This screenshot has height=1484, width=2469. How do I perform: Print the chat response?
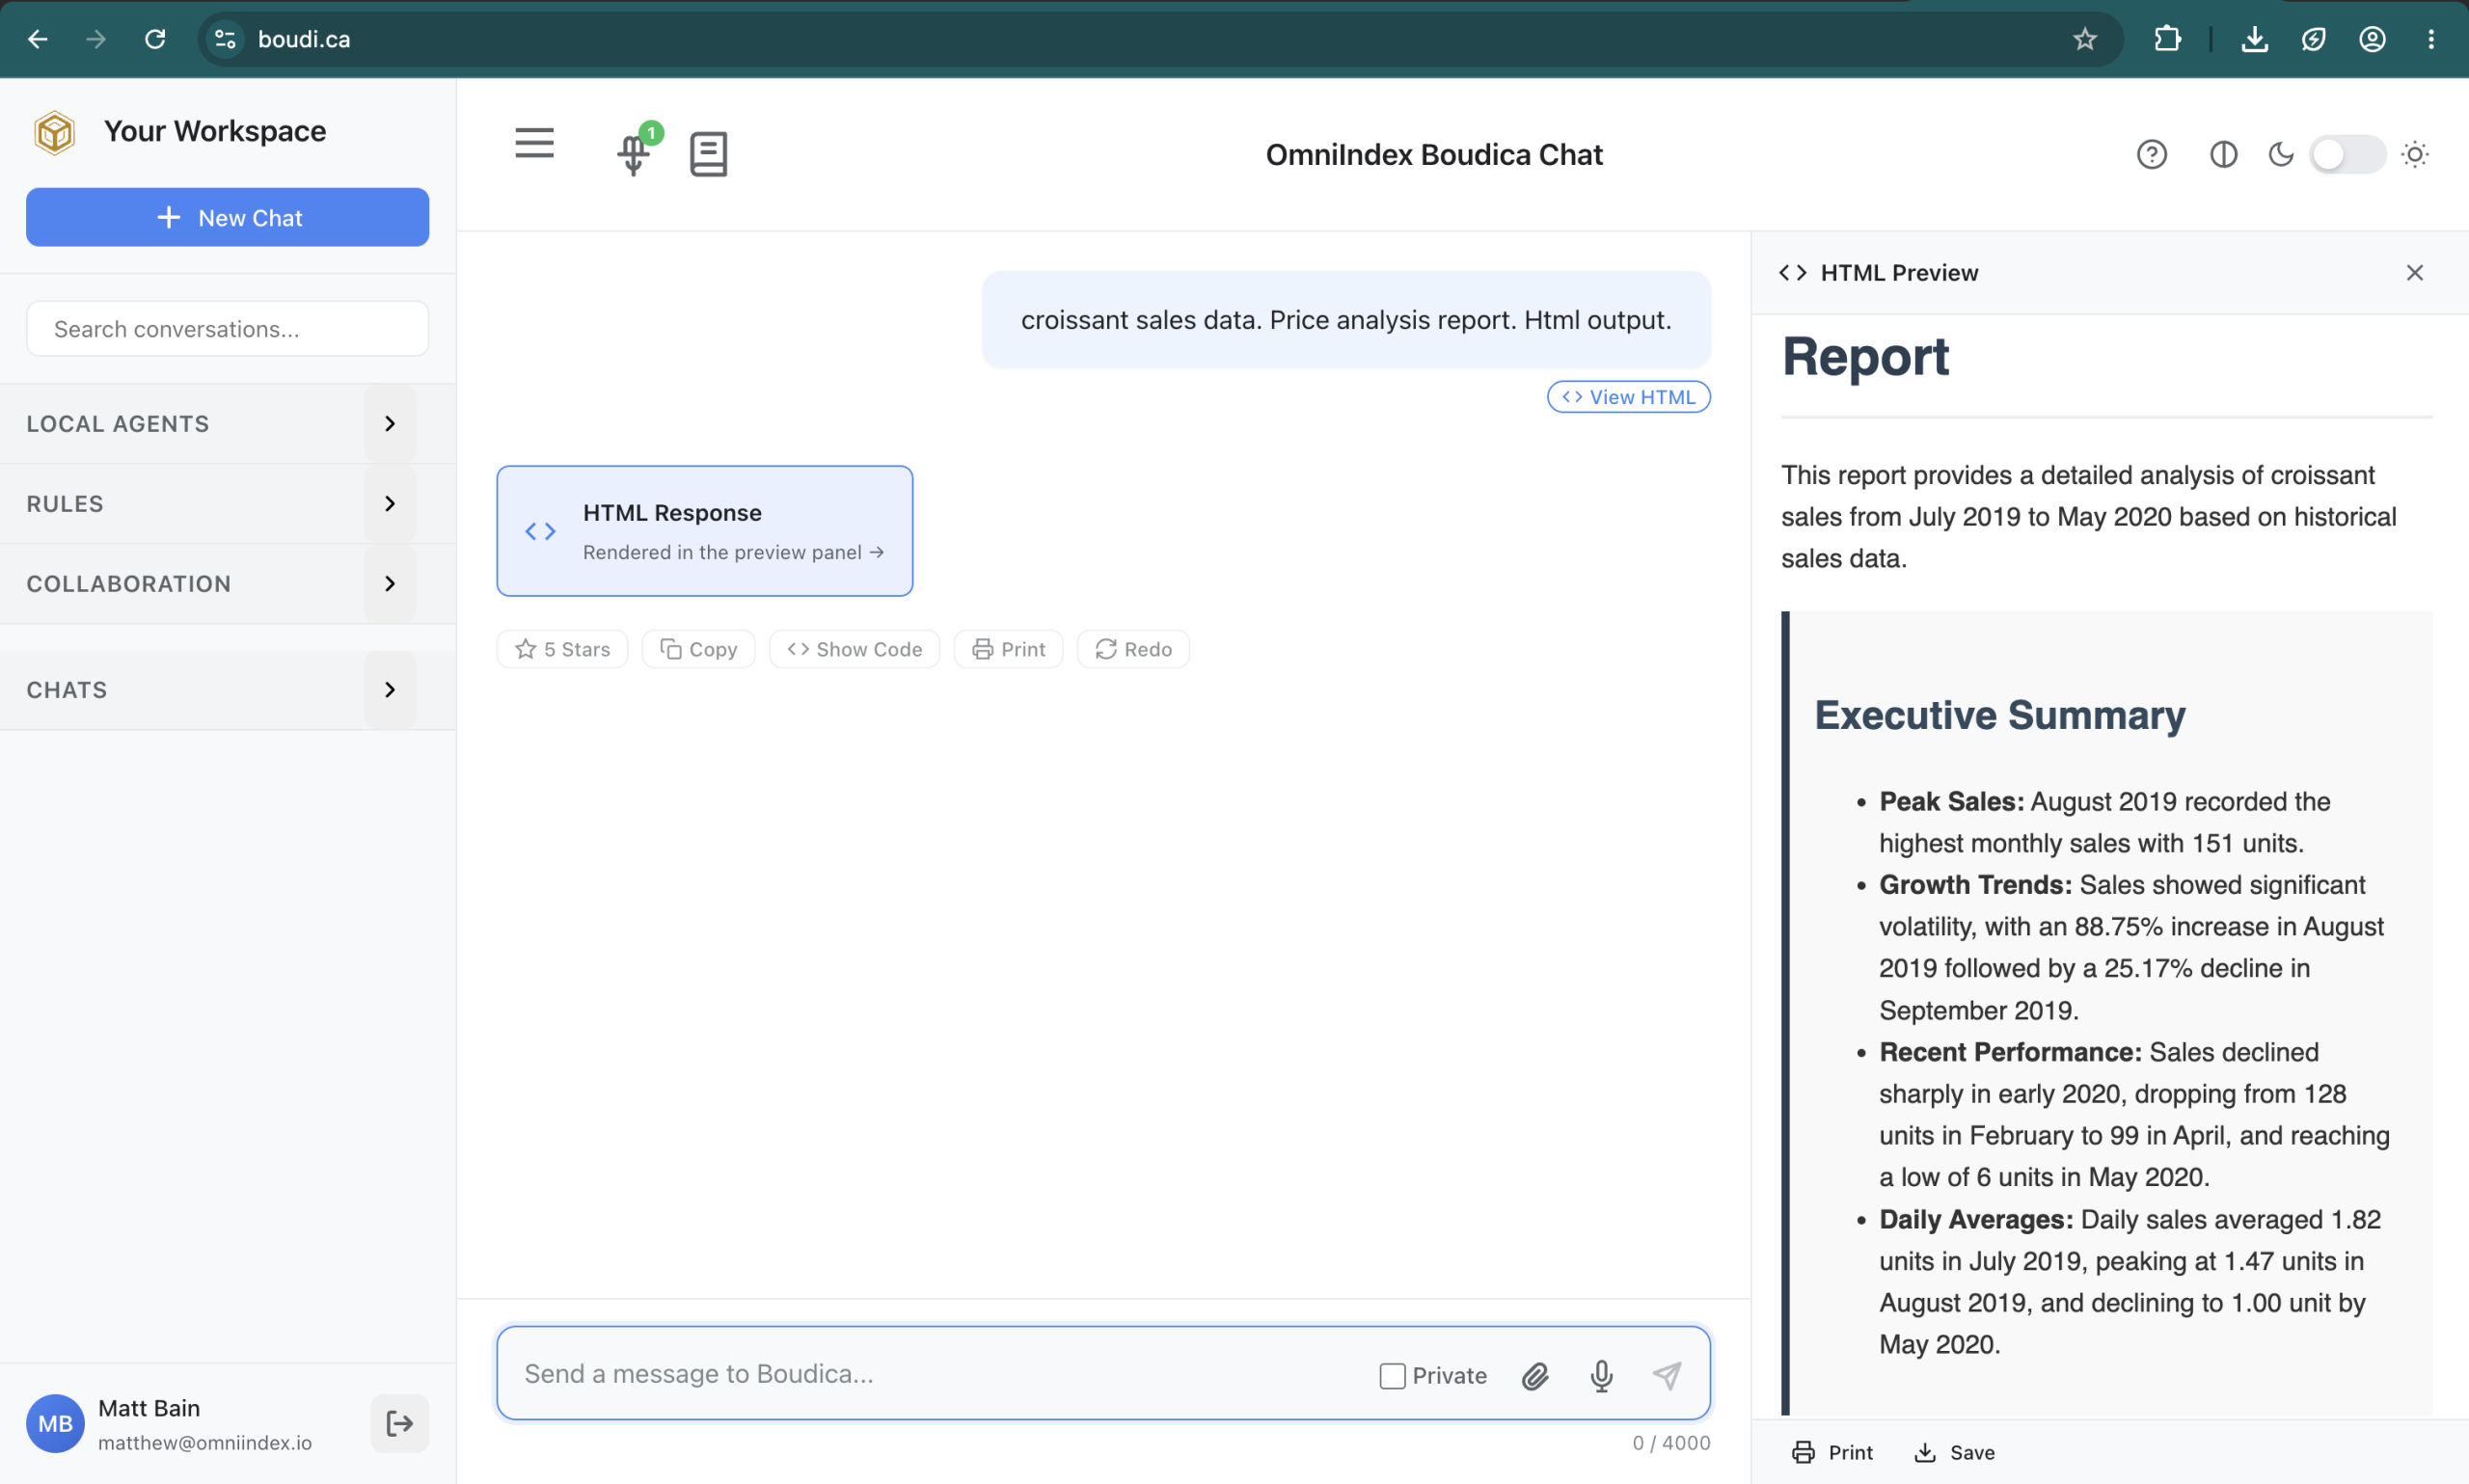click(x=1008, y=649)
